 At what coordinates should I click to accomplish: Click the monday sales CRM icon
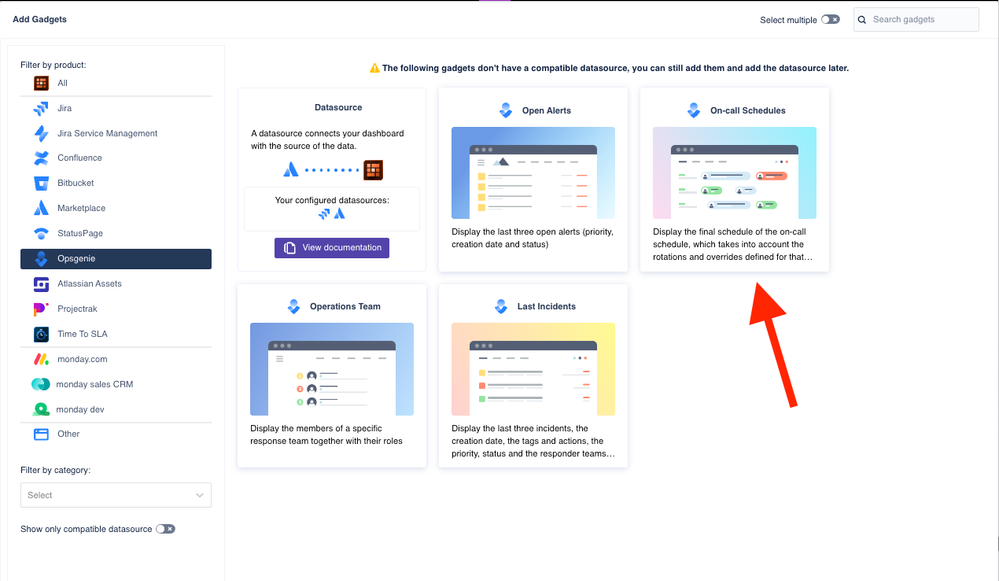[41, 384]
